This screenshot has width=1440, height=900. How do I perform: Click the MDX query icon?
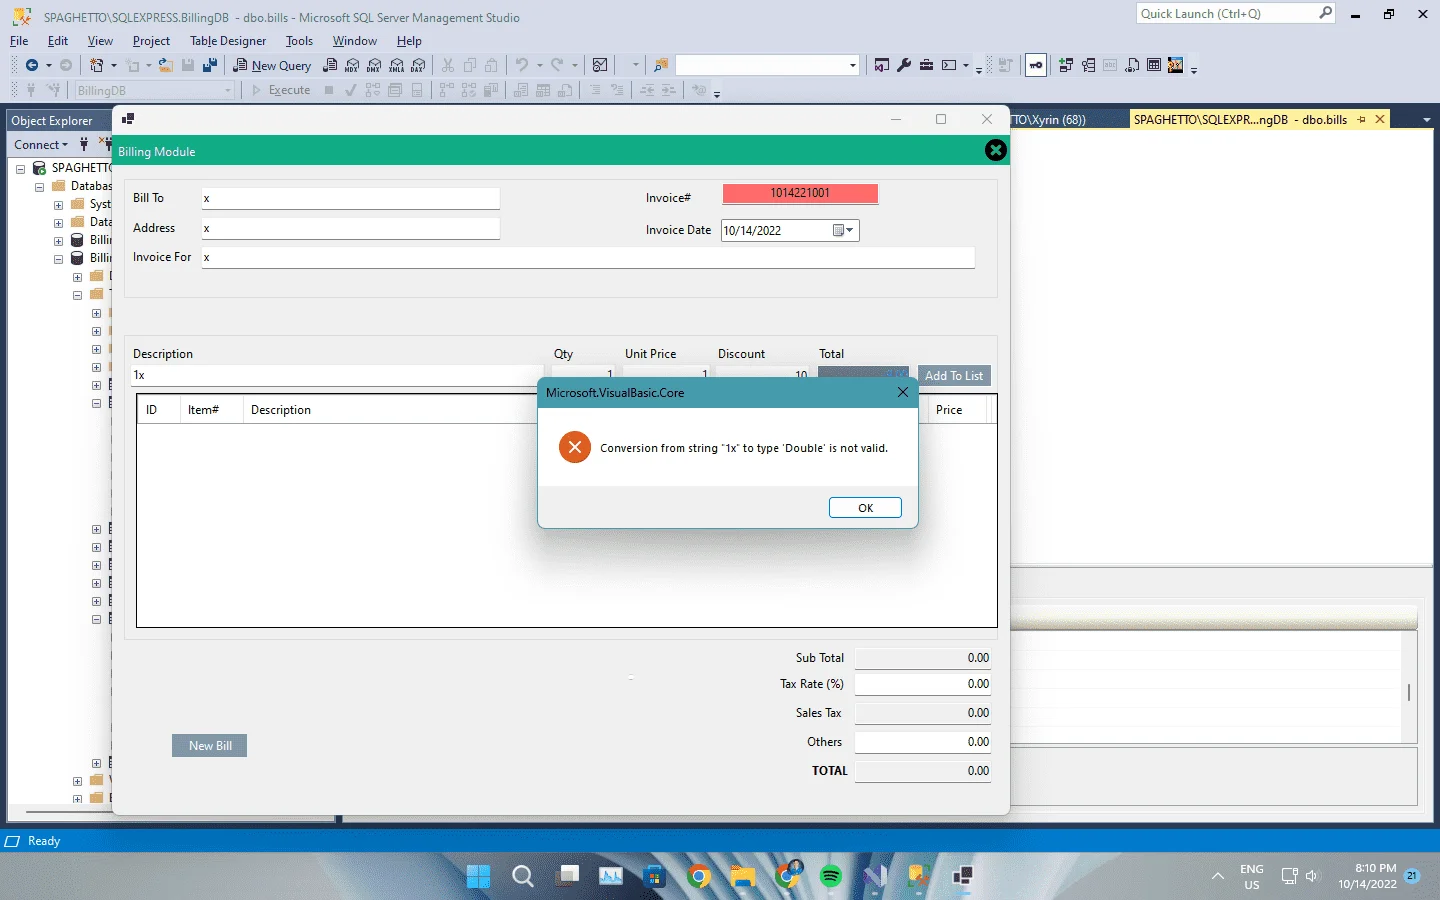point(352,65)
